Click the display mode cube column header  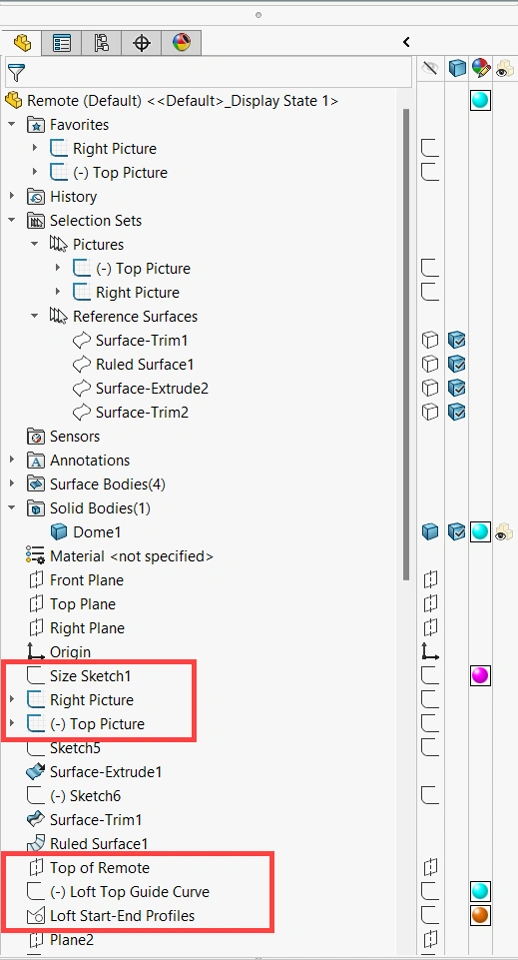(x=457, y=69)
